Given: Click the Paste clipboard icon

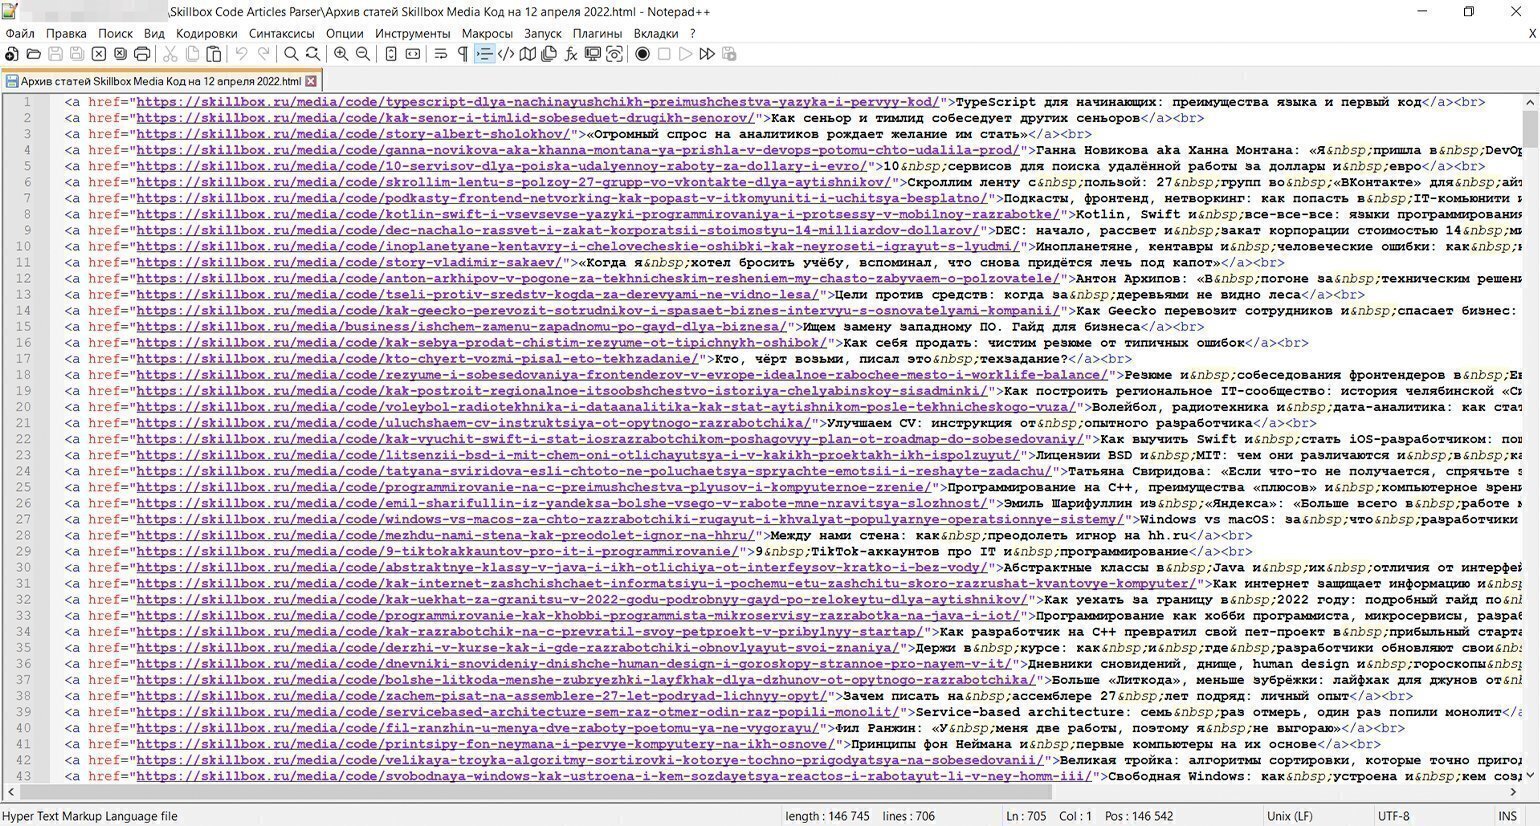Looking at the screenshot, I should coord(214,54).
